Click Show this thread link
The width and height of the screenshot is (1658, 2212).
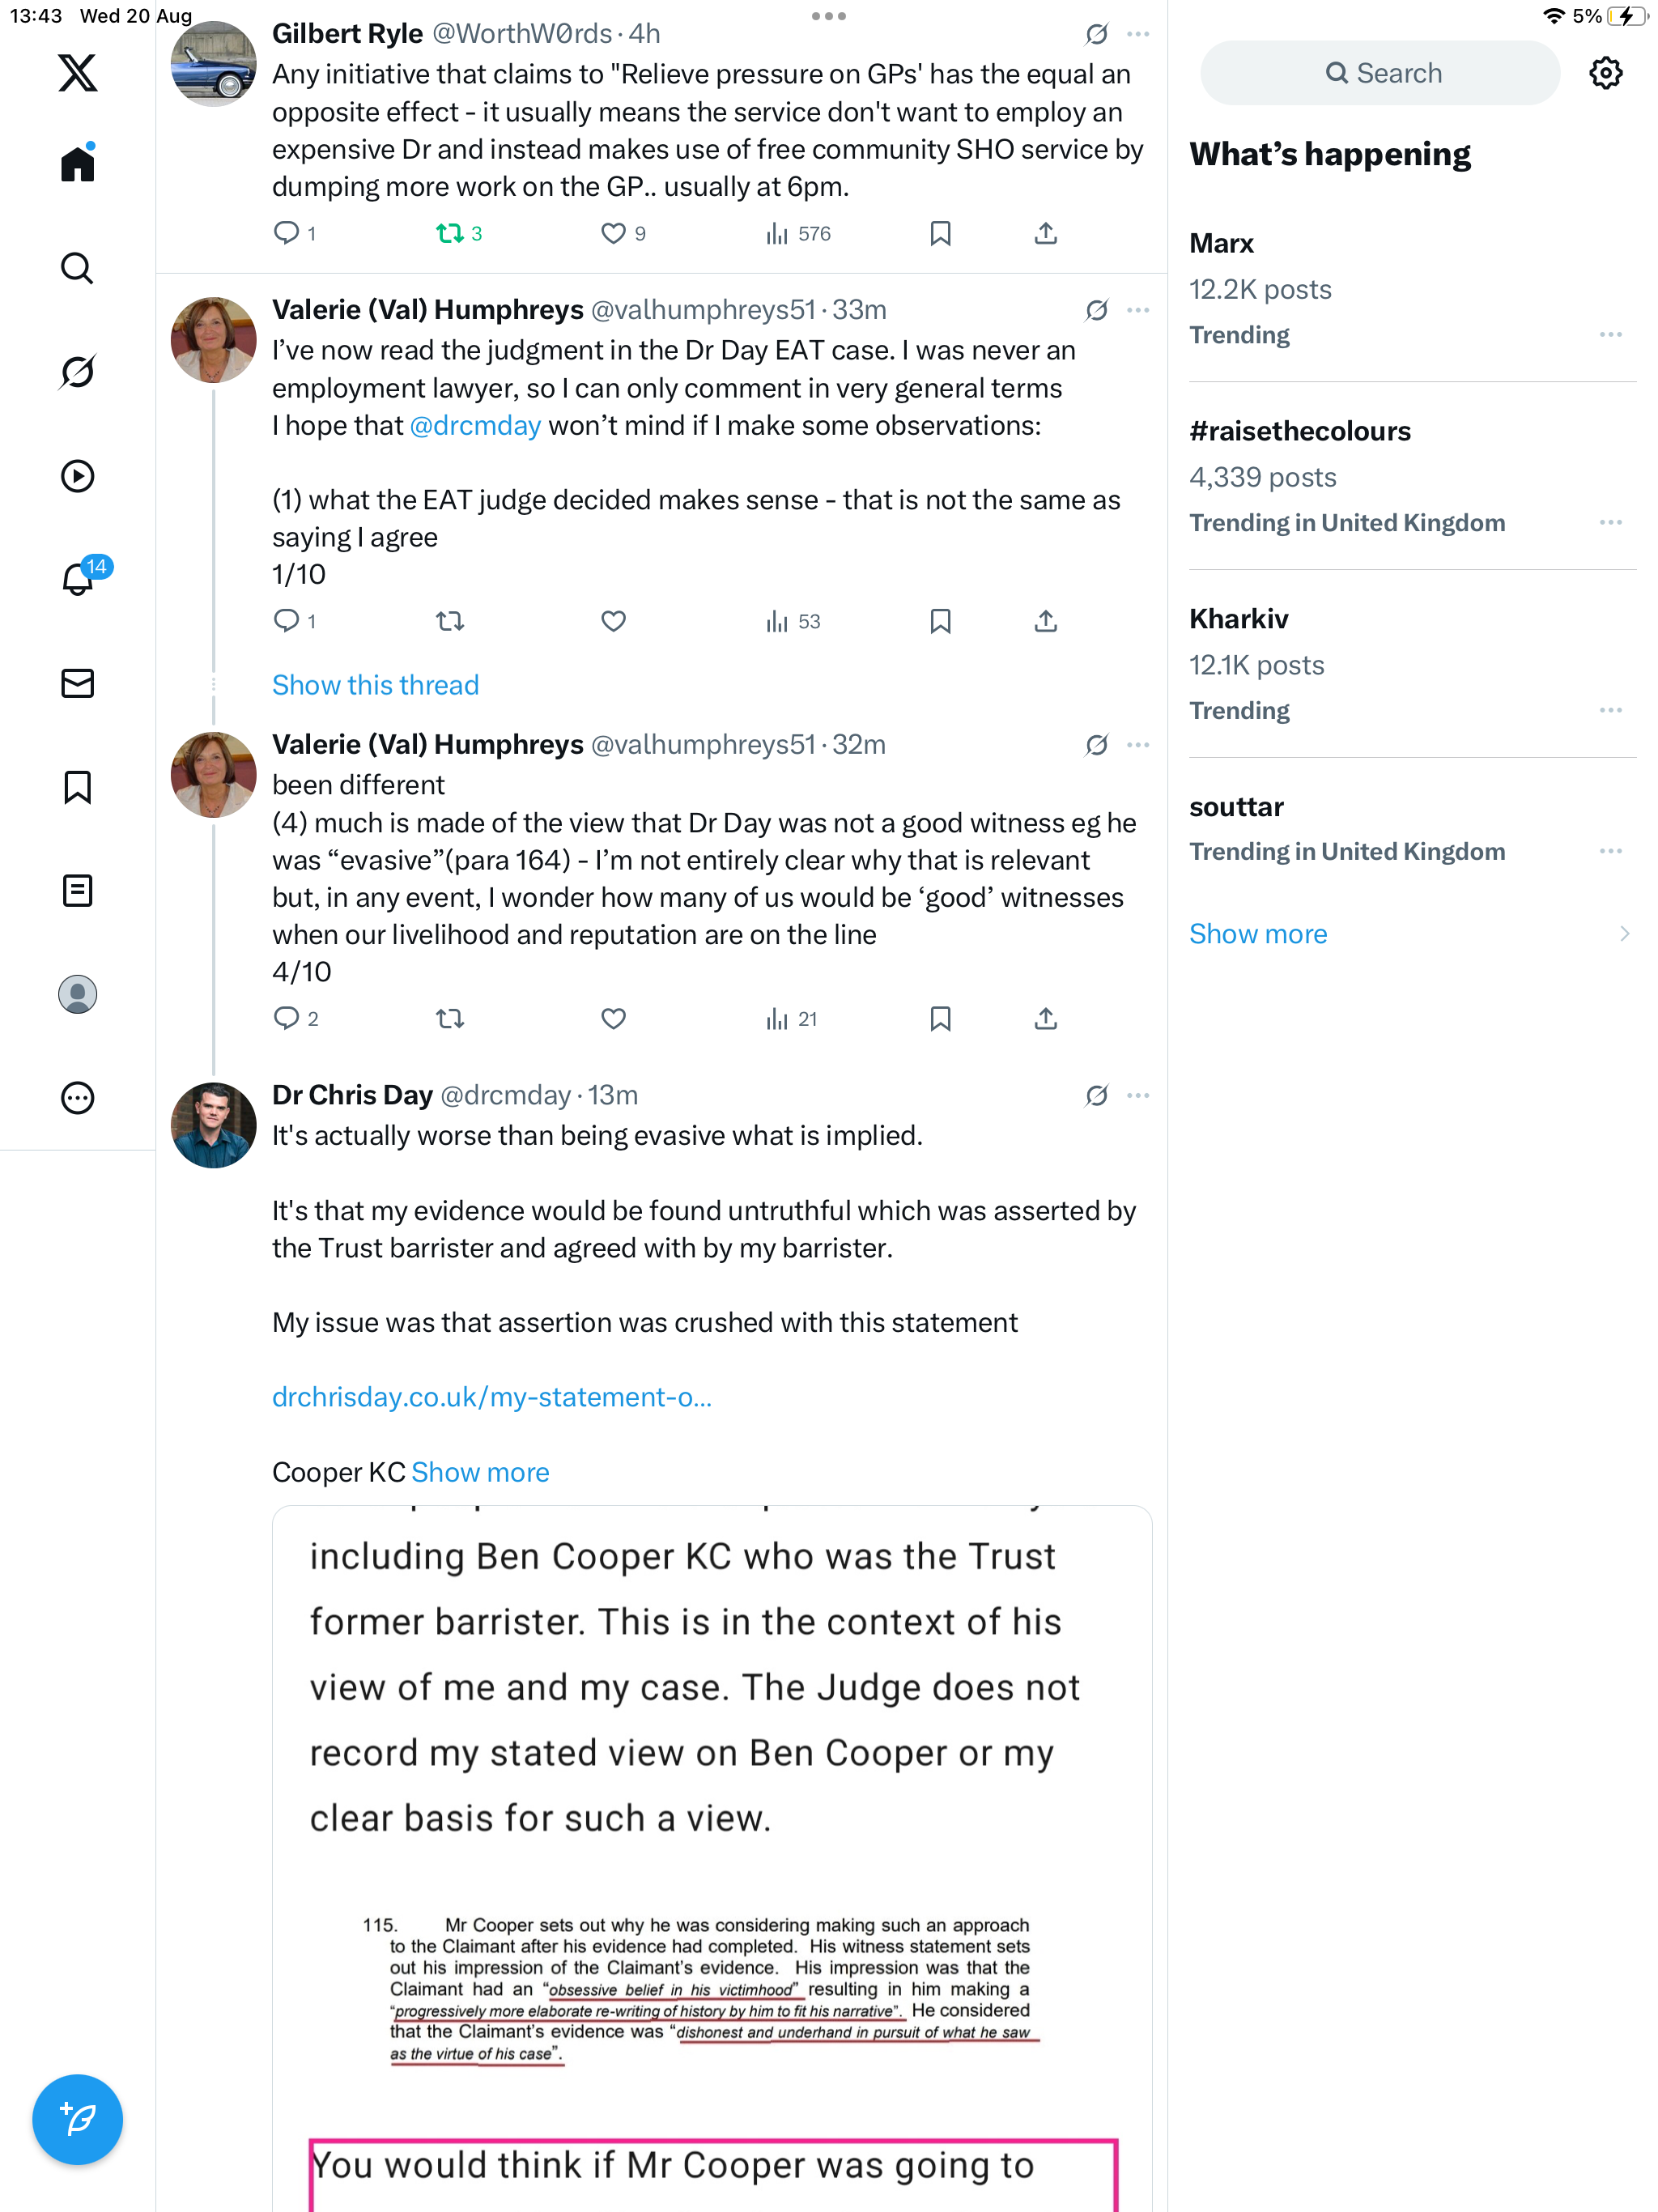[x=375, y=685]
